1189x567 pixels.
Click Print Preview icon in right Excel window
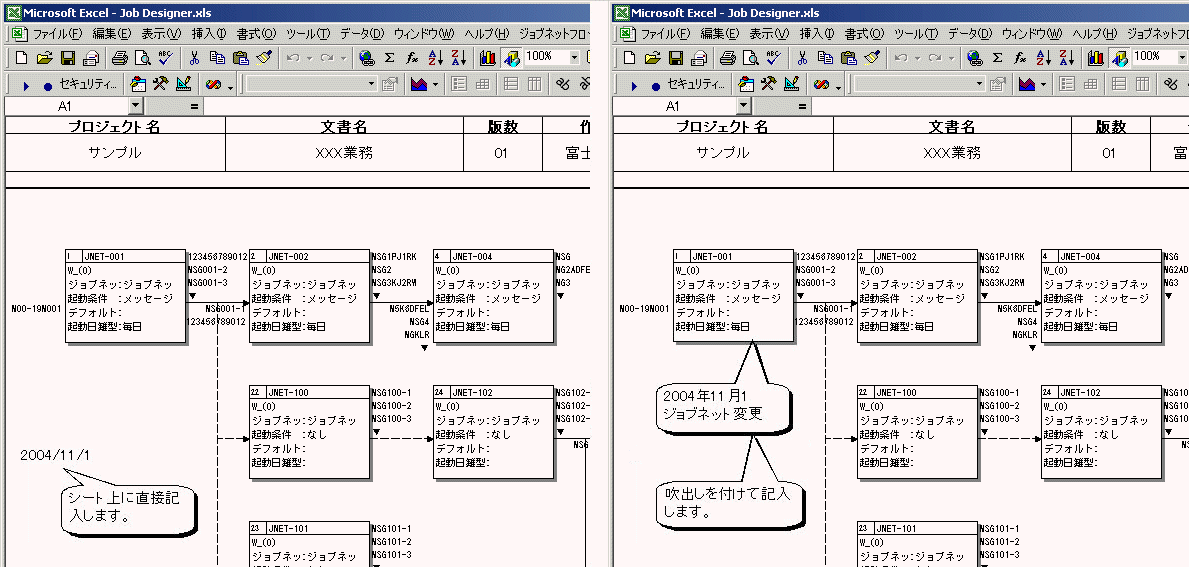pos(751,58)
